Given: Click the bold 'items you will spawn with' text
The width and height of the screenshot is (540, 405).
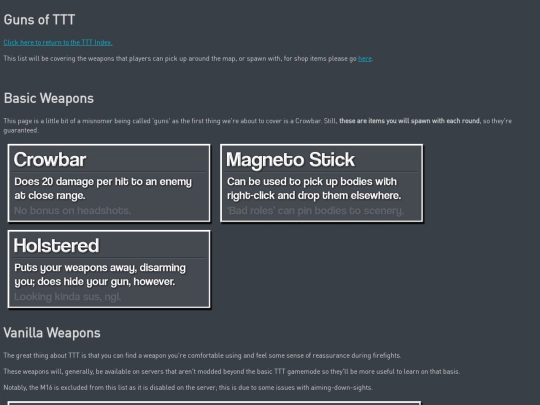Looking at the screenshot, I should click(x=410, y=121).
